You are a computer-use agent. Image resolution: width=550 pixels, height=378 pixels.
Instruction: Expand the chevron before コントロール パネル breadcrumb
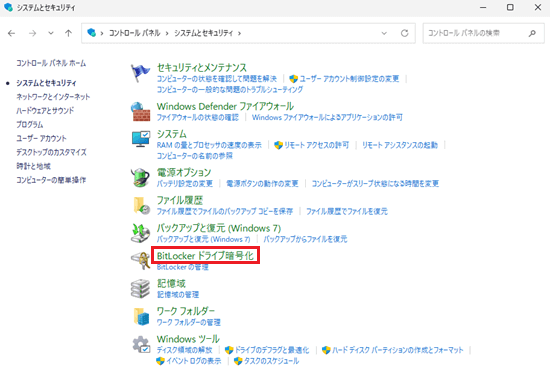coord(102,33)
